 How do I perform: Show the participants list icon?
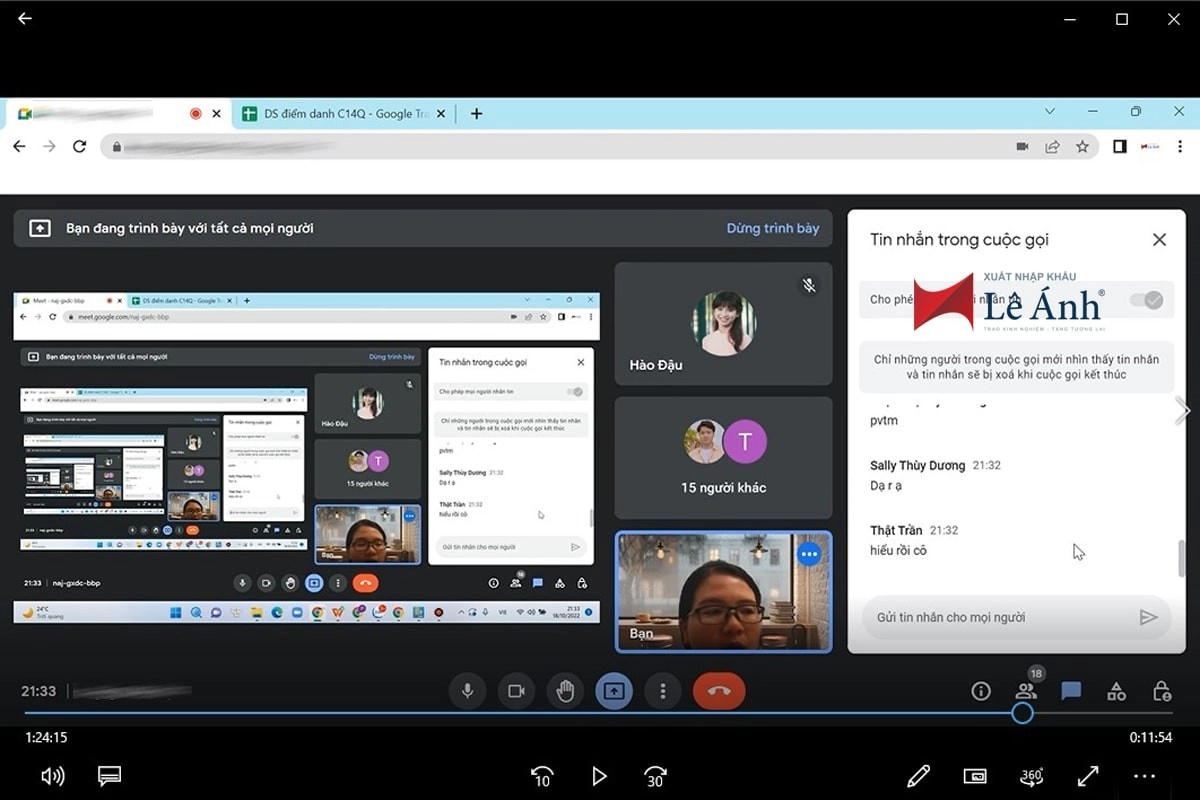point(1026,691)
